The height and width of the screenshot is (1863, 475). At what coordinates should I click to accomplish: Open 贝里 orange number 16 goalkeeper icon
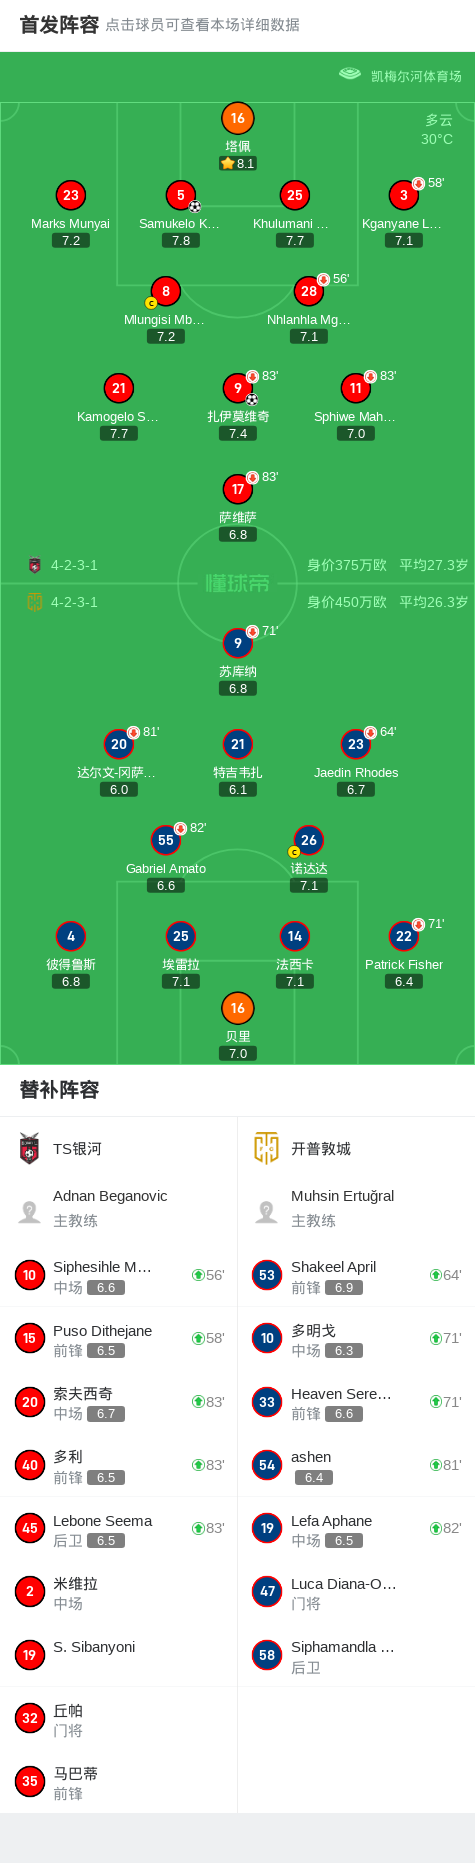click(237, 1008)
